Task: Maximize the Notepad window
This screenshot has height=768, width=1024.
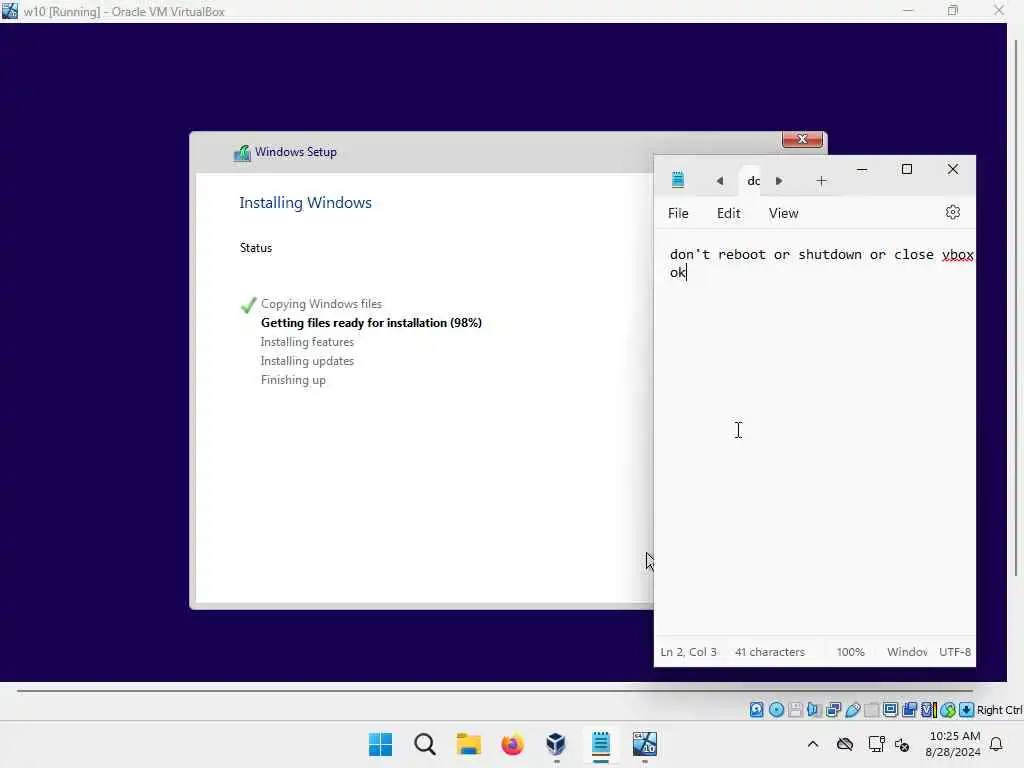Action: [907, 169]
